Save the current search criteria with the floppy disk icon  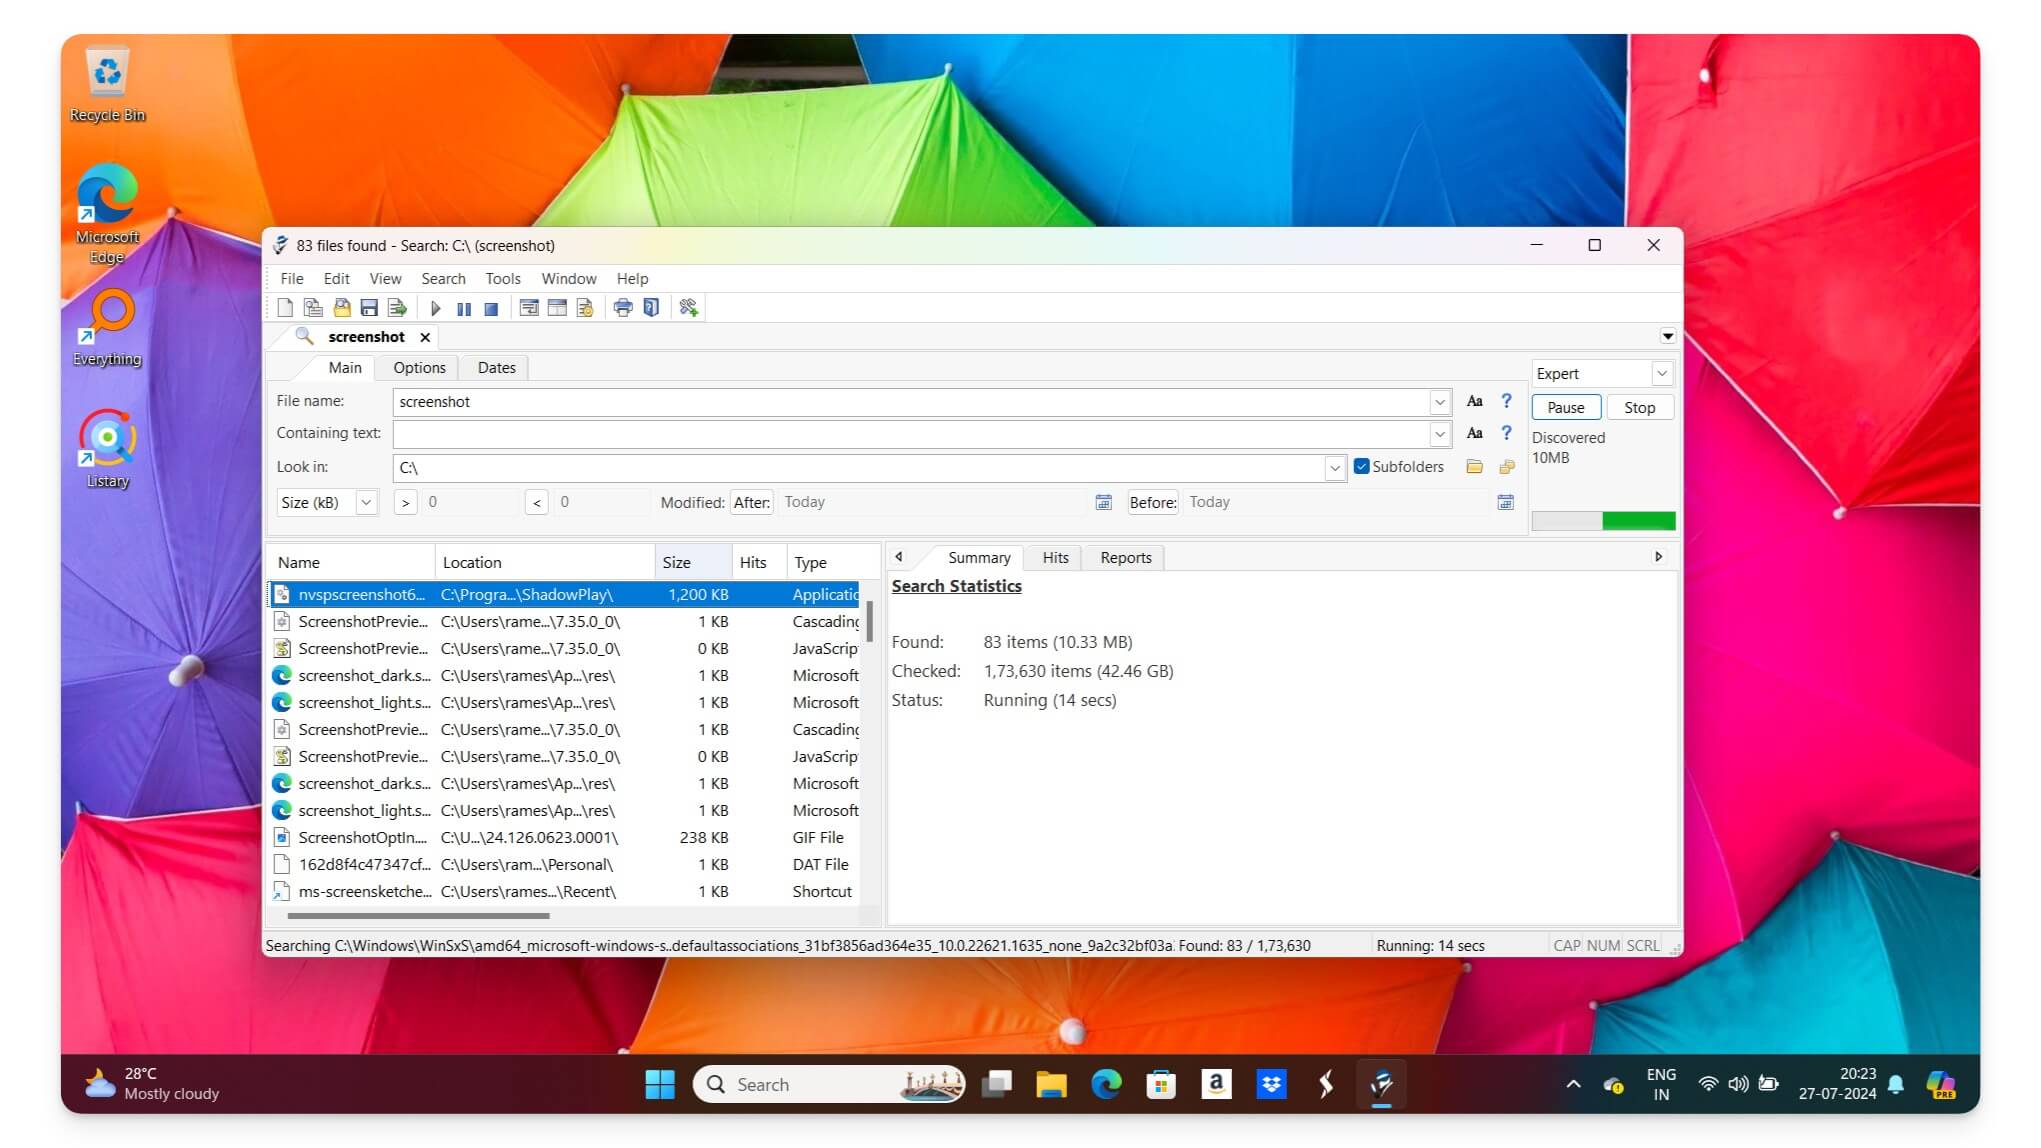click(x=369, y=307)
